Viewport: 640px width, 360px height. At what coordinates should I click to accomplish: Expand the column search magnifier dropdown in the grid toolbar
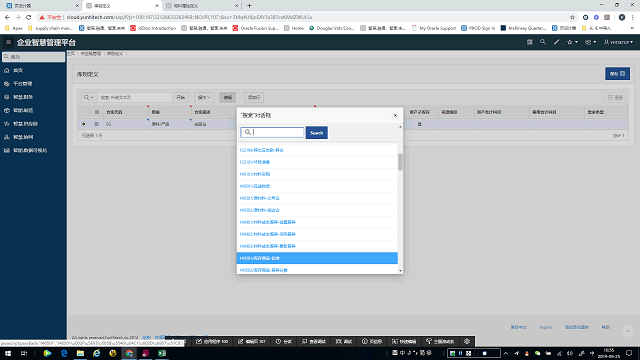[89, 97]
